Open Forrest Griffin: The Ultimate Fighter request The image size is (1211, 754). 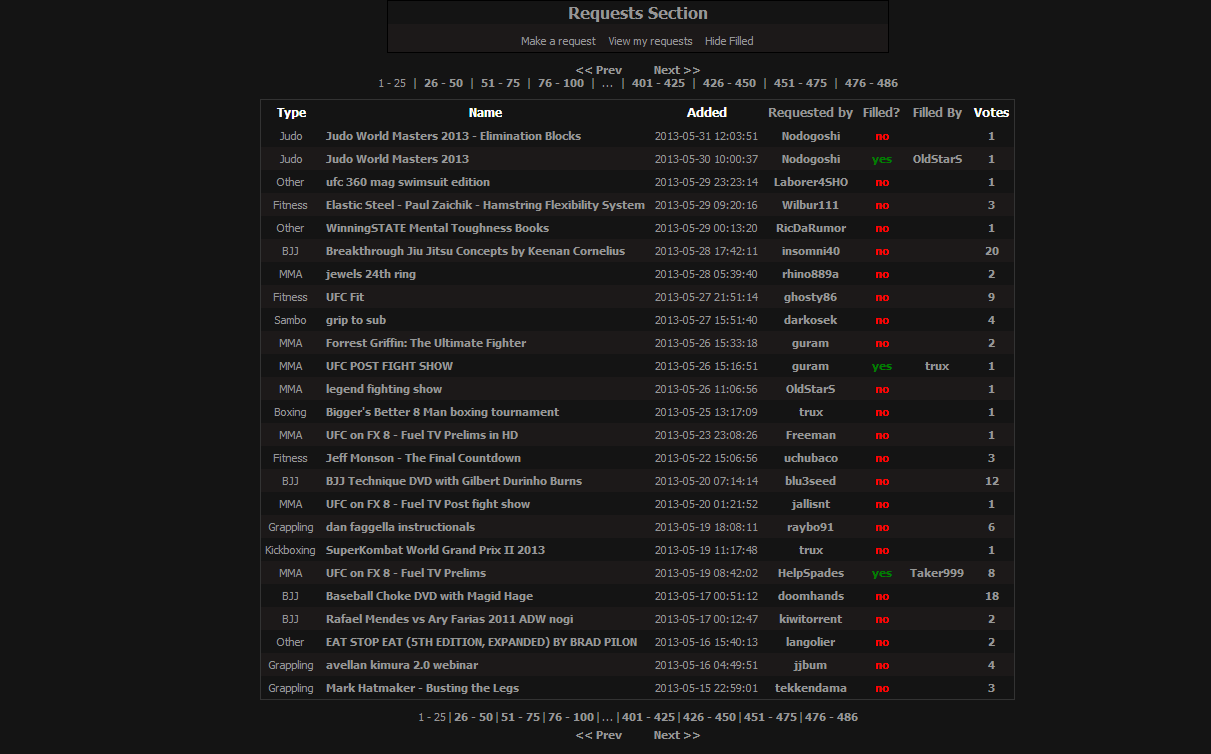[x=426, y=343]
